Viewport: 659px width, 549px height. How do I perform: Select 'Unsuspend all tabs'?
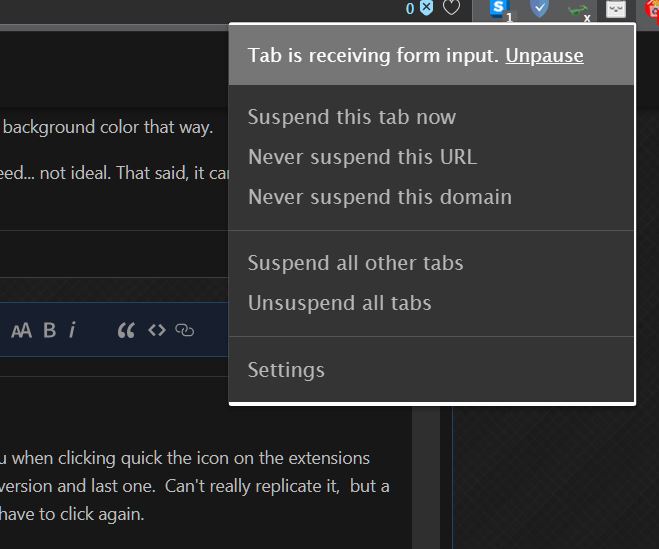pyautogui.click(x=340, y=303)
